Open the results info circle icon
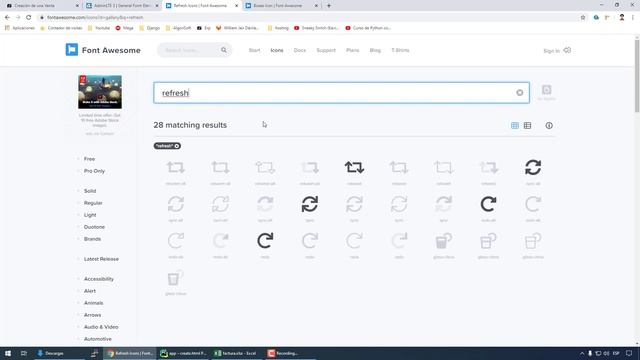 coord(549,125)
